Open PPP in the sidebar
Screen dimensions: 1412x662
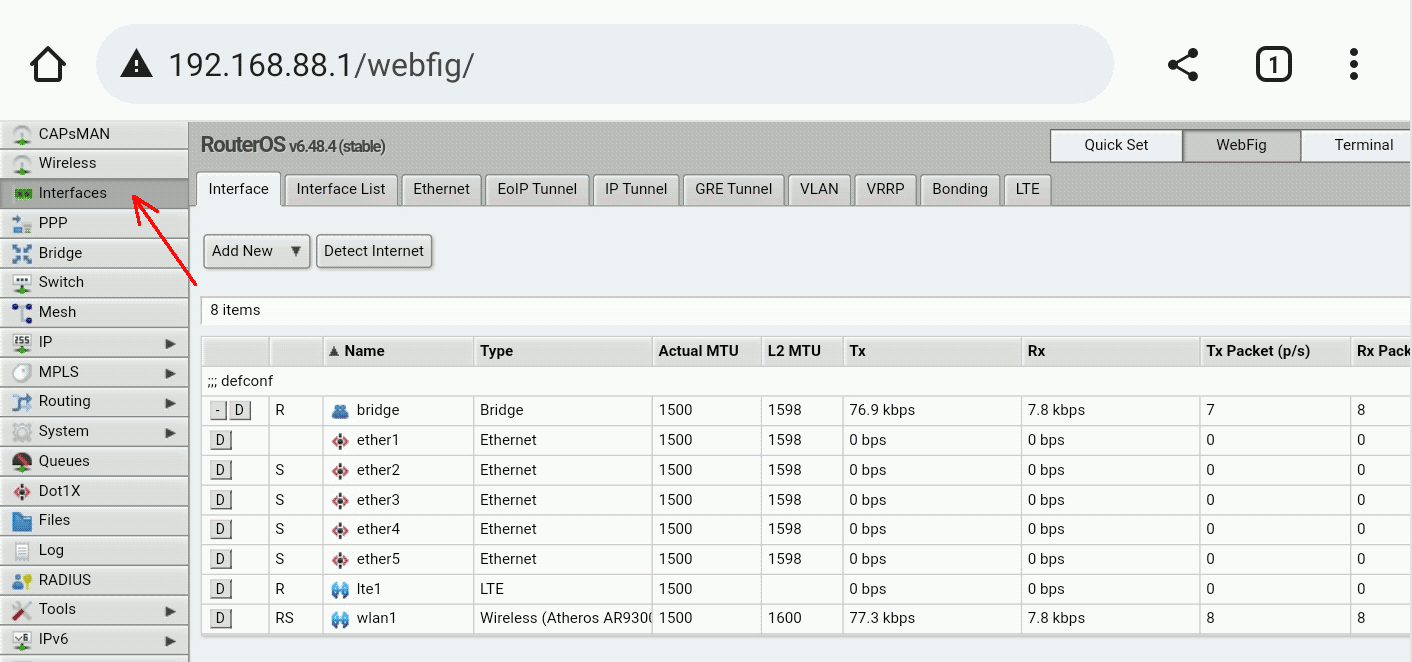(x=94, y=223)
